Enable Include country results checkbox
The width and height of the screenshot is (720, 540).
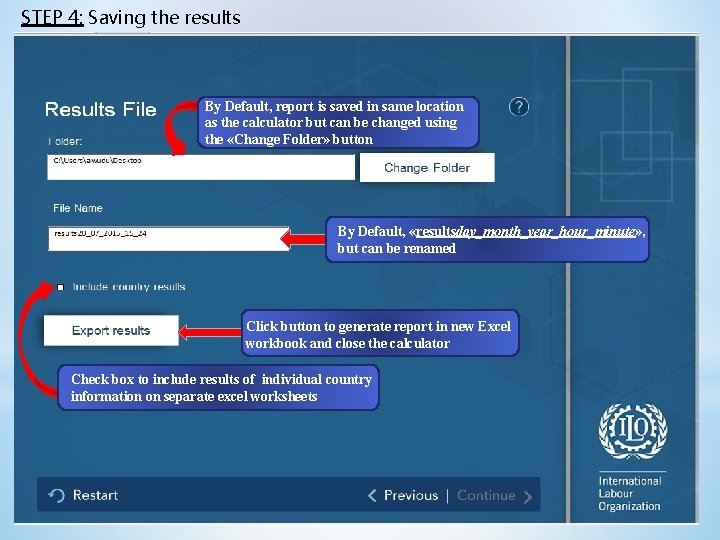pyautogui.click(x=60, y=287)
